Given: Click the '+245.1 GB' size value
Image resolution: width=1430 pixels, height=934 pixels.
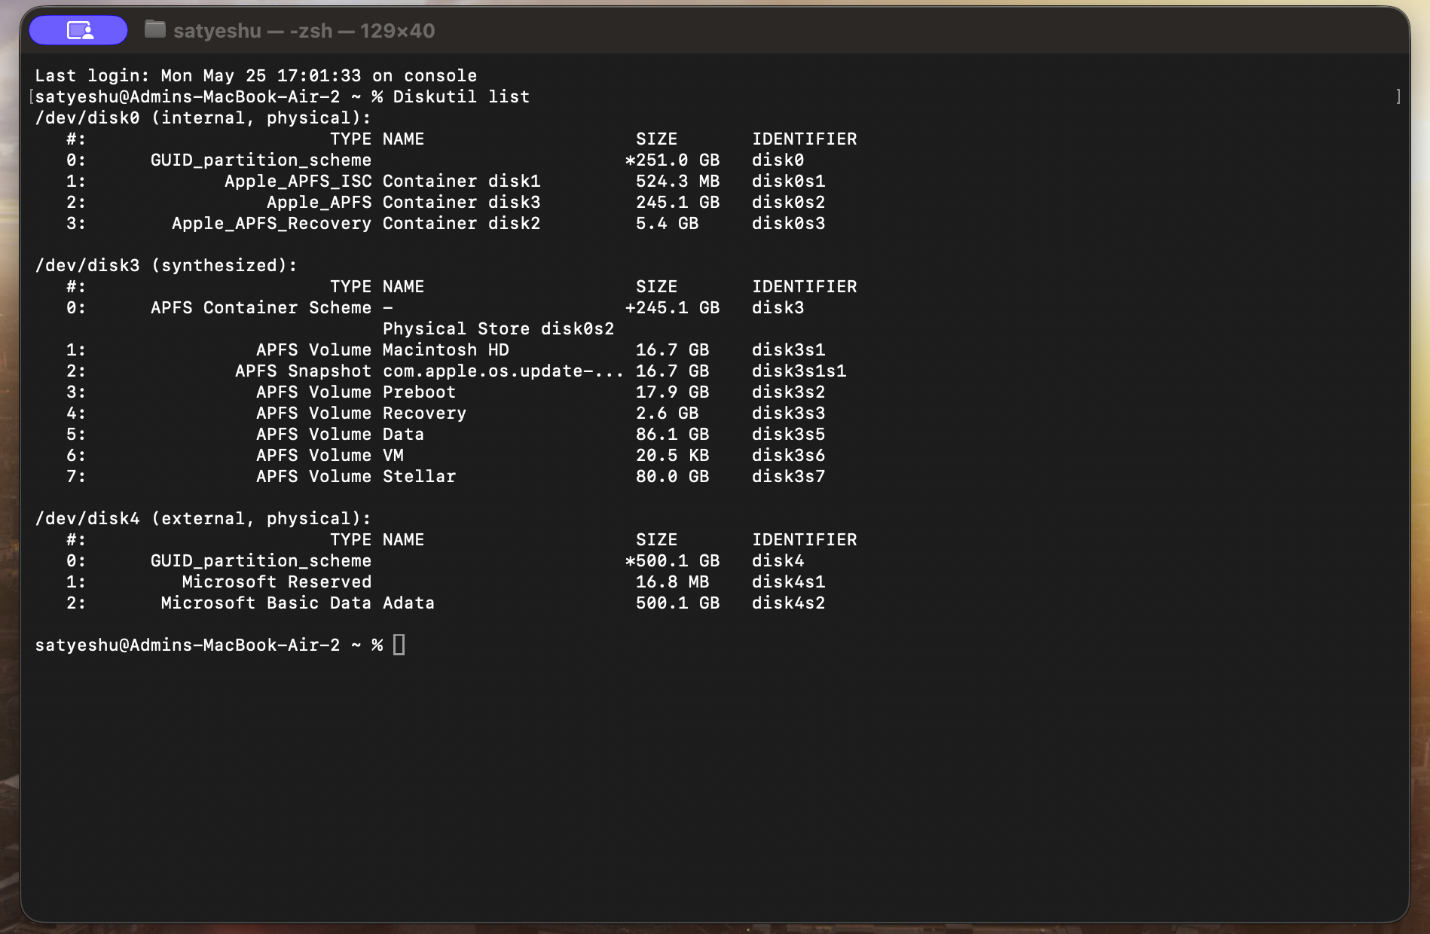Looking at the screenshot, I should [x=672, y=307].
